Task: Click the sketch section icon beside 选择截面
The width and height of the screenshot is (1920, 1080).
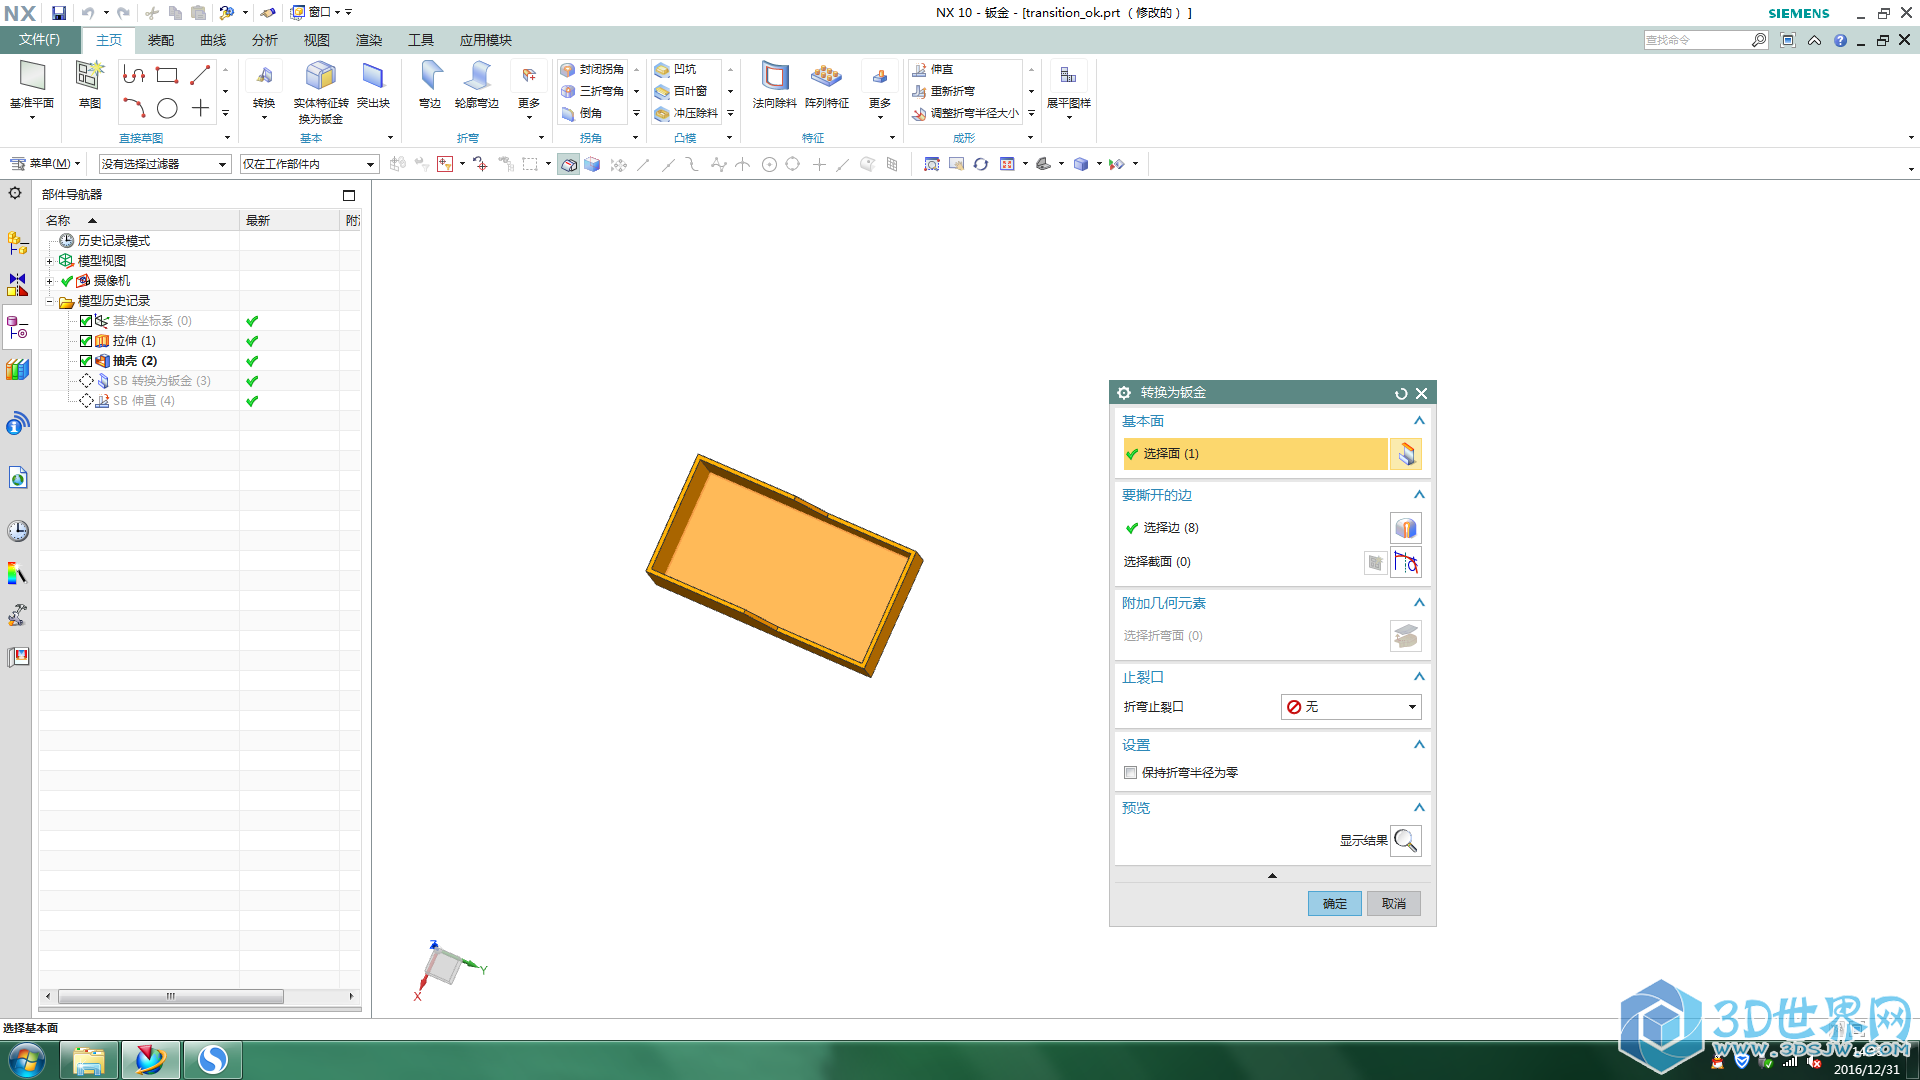Action: tap(1406, 562)
